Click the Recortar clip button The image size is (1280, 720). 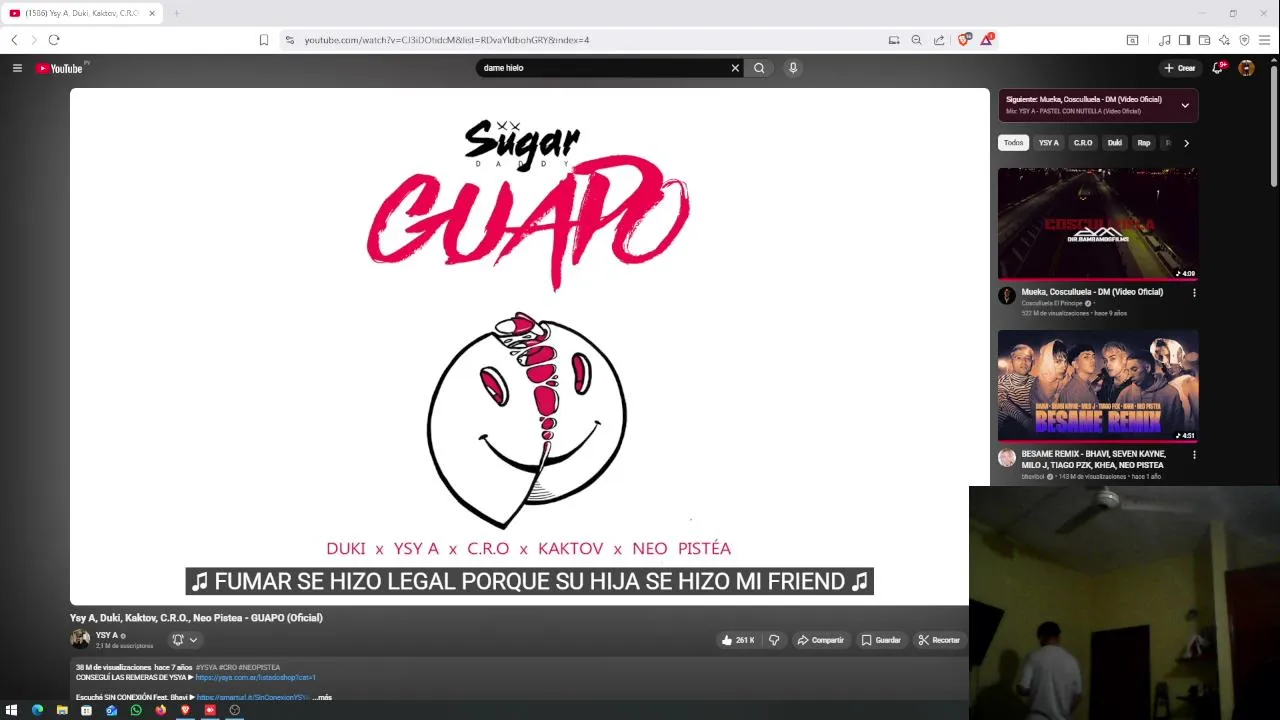(x=939, y=640)
